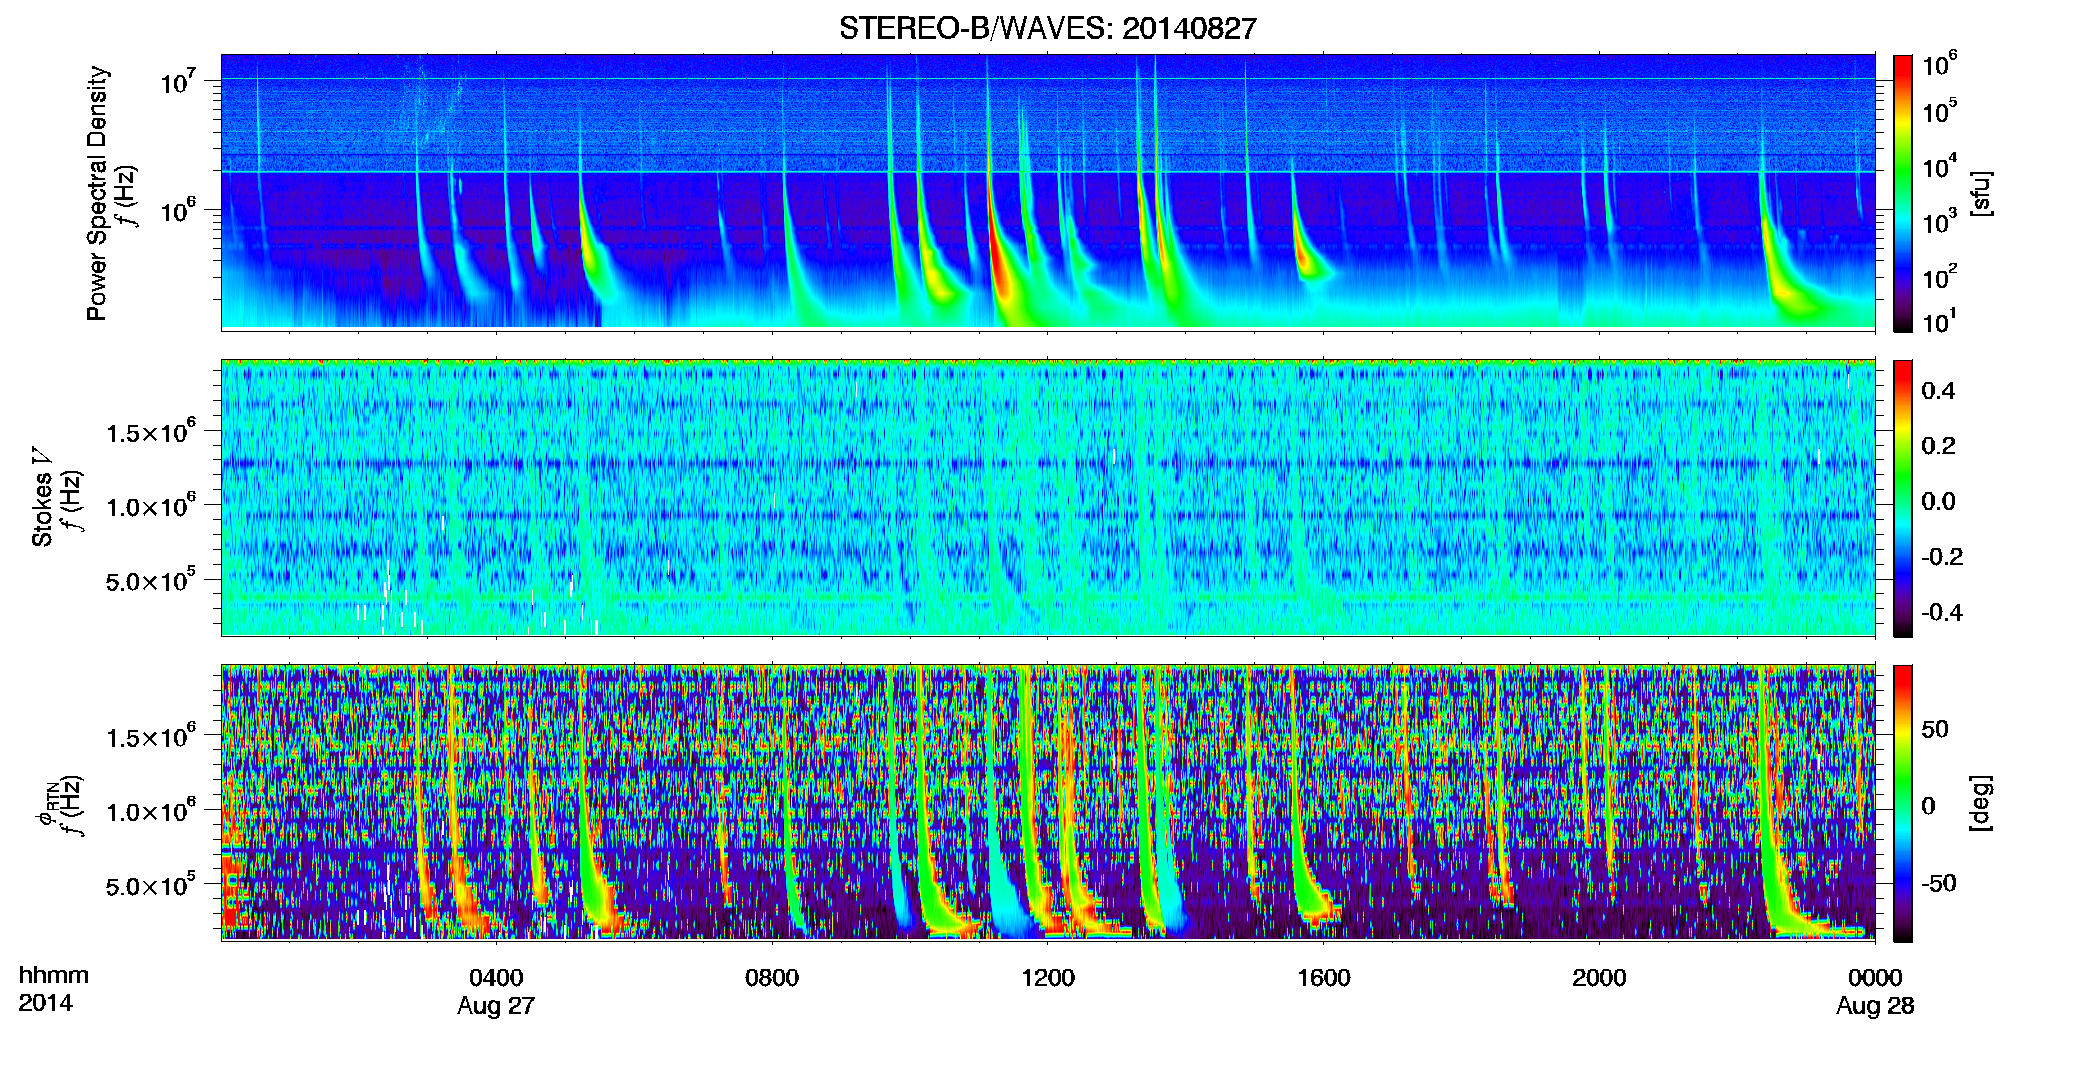The width and height of the screenshot is (2096, 1080).
Task: Click the 10^3 value on the sfu colorbar
Action: pos(1939,221)
